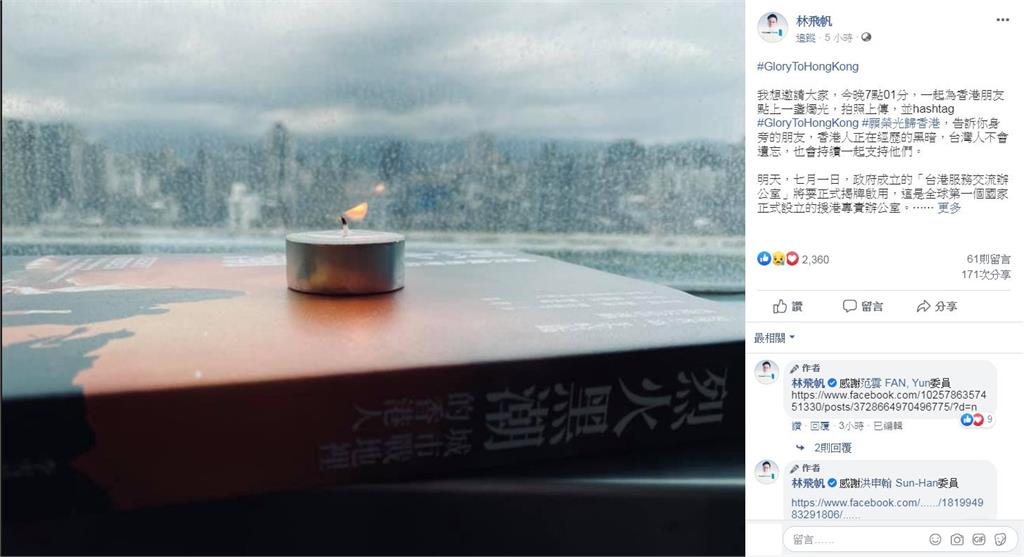1024x557 pixels.
Task: Open the facebook.com link in first comment
Action: 888,401
